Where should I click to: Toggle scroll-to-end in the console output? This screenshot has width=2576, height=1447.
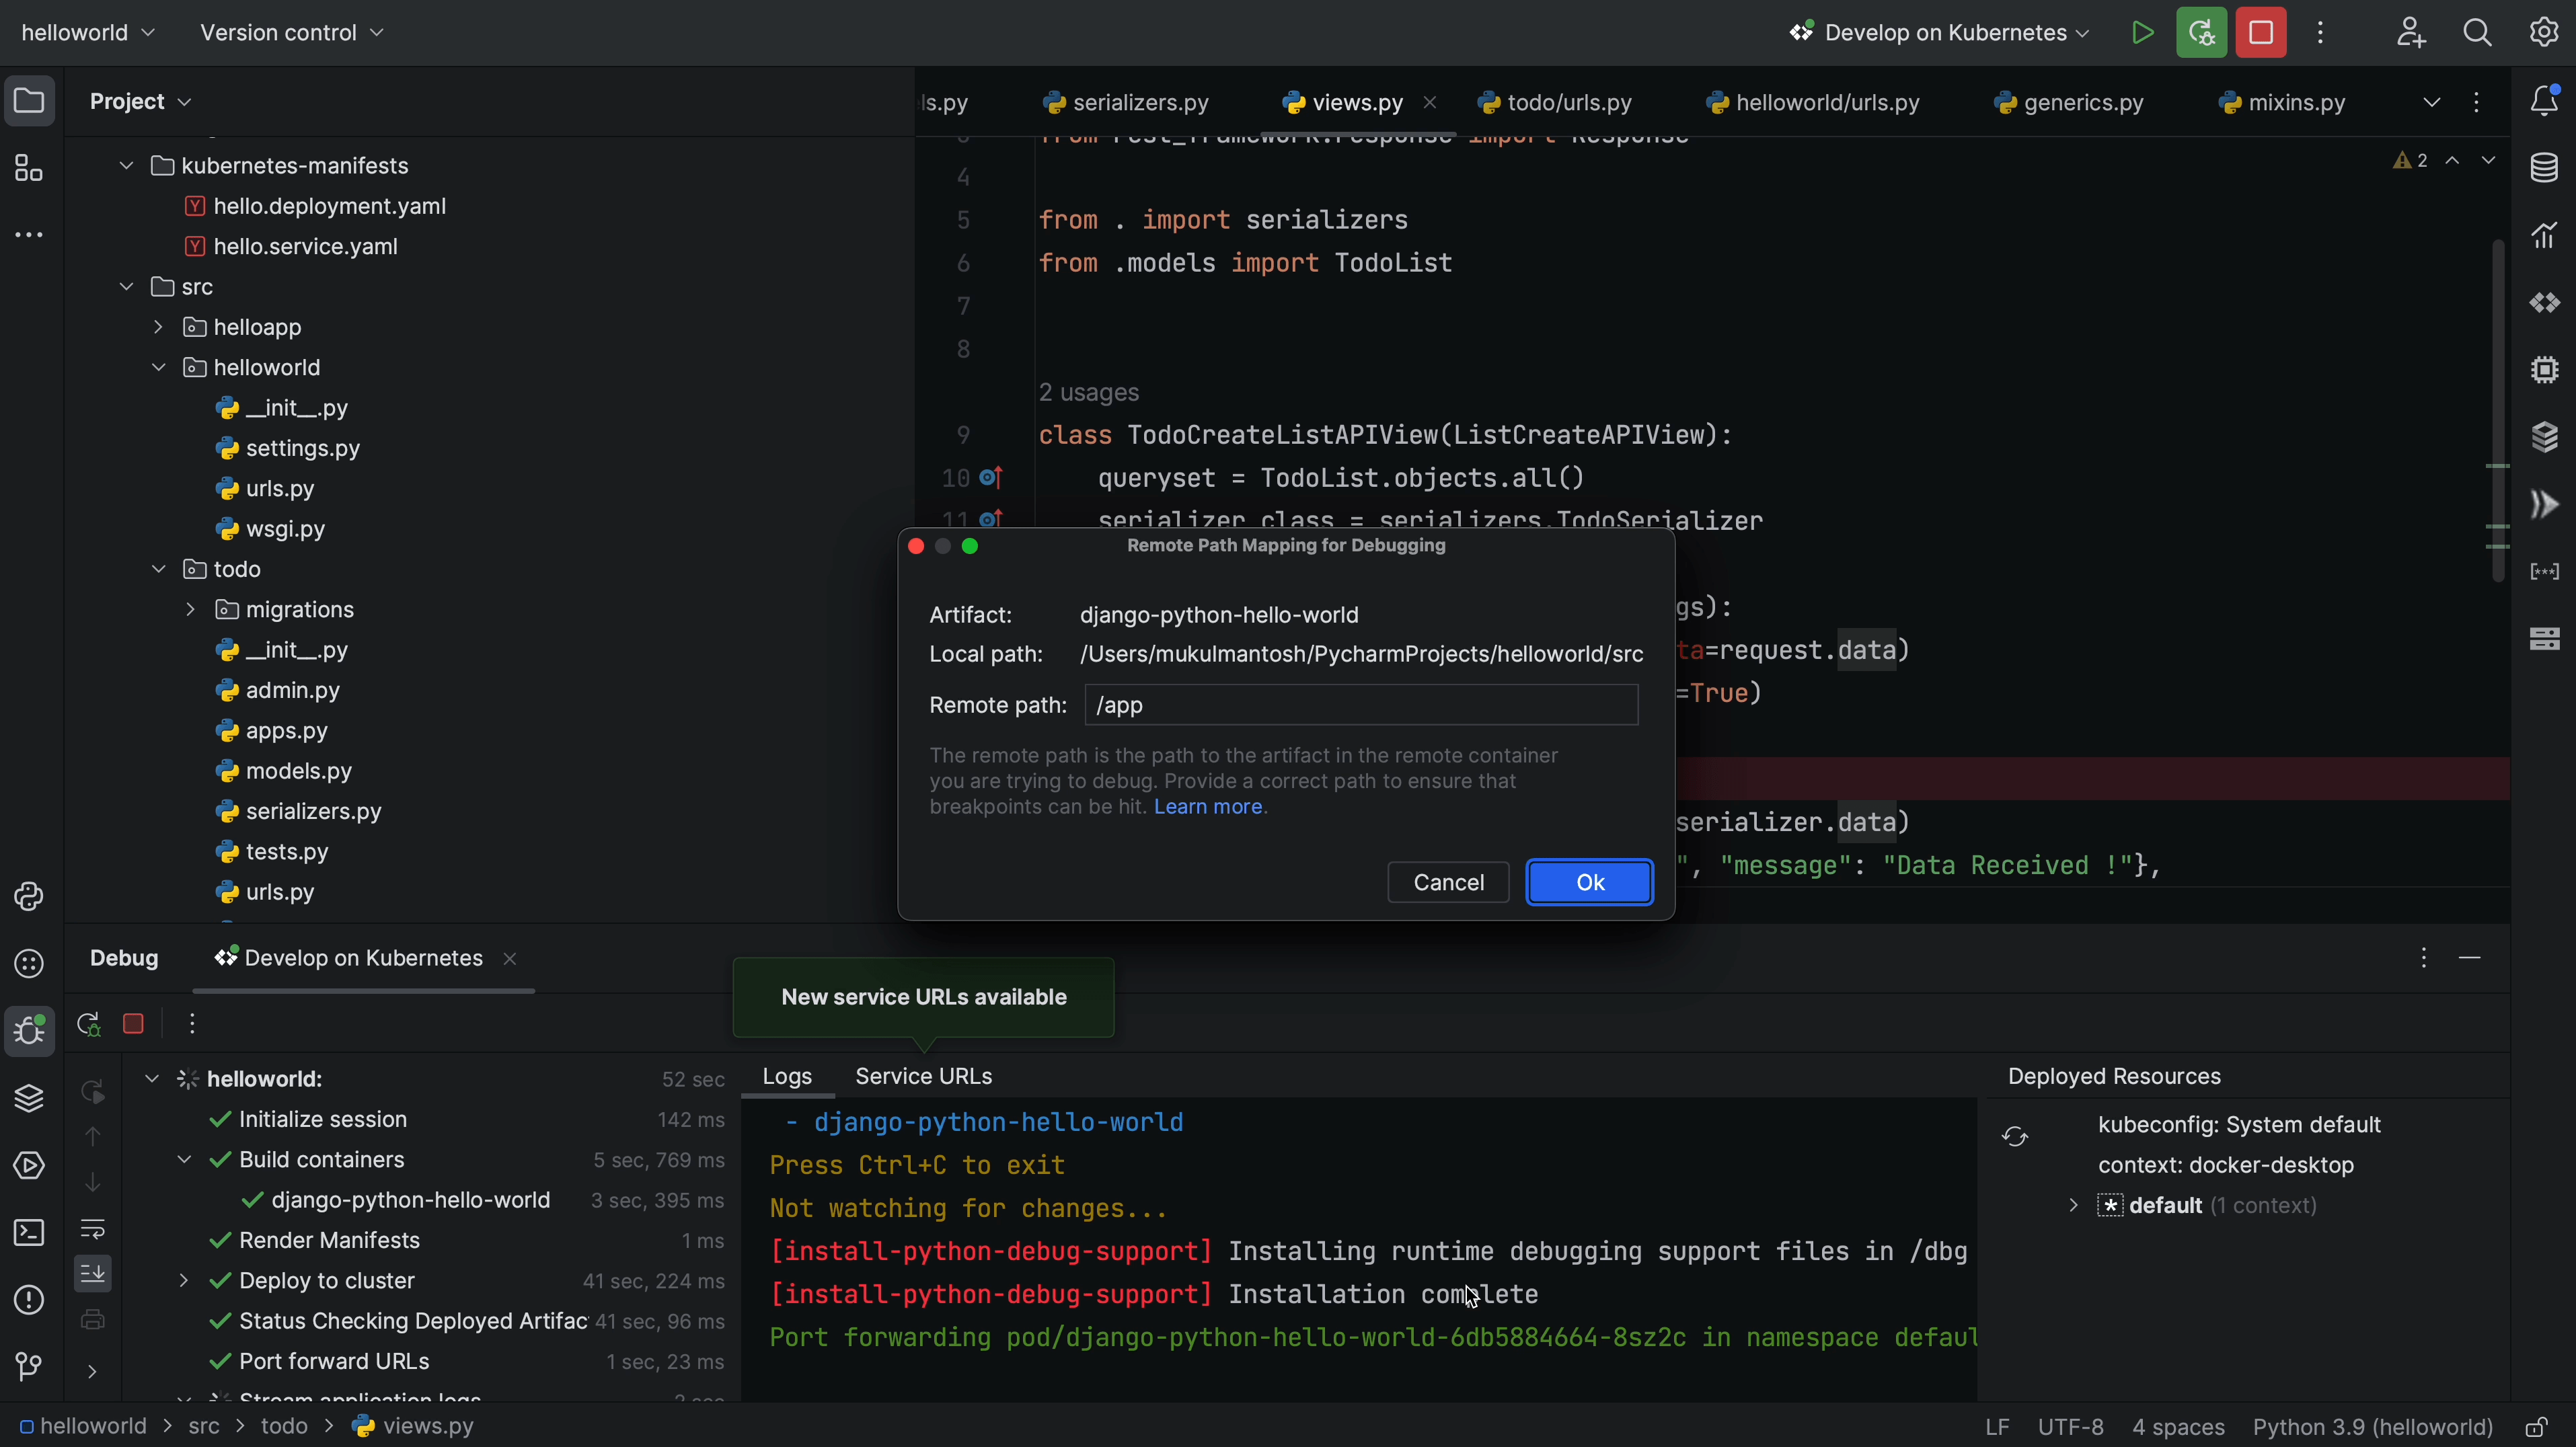coord(92,1273)
